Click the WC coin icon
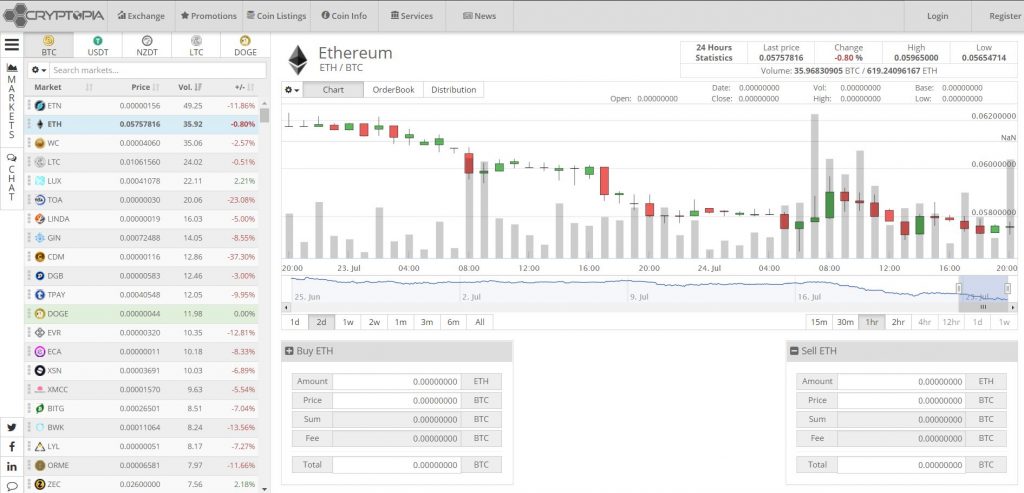Screen dimensions: 1024x493 click(x=40, y=143)
